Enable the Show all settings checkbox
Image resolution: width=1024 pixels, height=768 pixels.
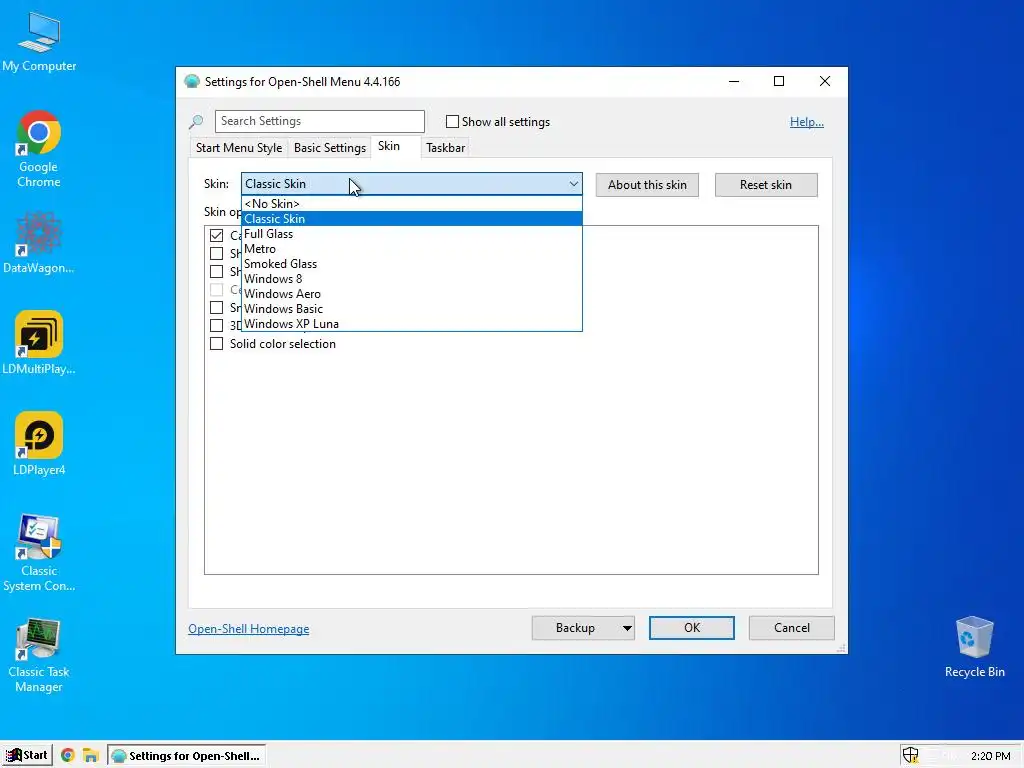(x=452, y=121)
